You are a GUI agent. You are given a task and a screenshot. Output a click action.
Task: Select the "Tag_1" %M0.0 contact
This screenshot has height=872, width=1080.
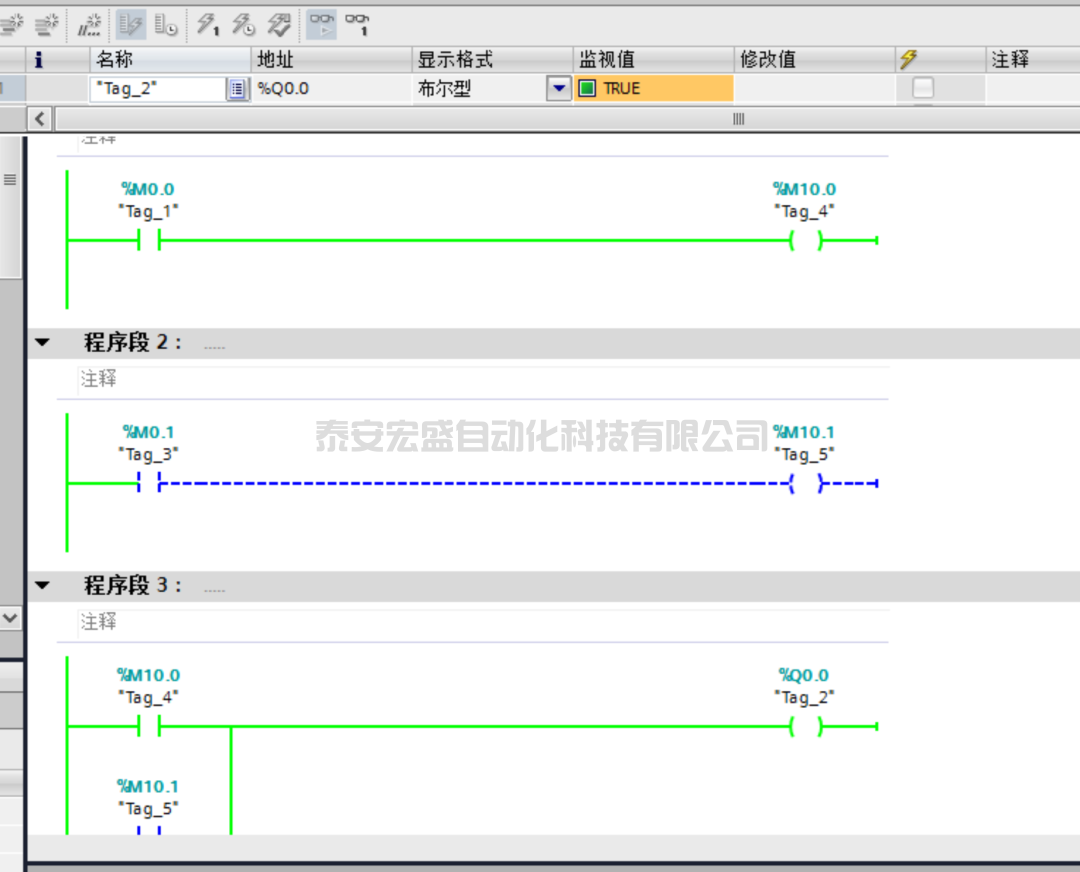149,241
